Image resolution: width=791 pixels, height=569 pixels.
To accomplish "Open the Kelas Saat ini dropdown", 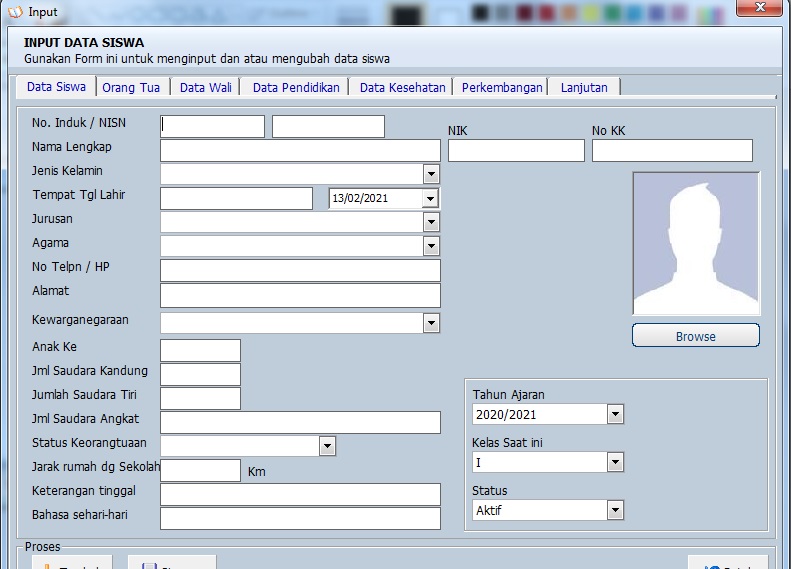I will [x=615, y=462].
